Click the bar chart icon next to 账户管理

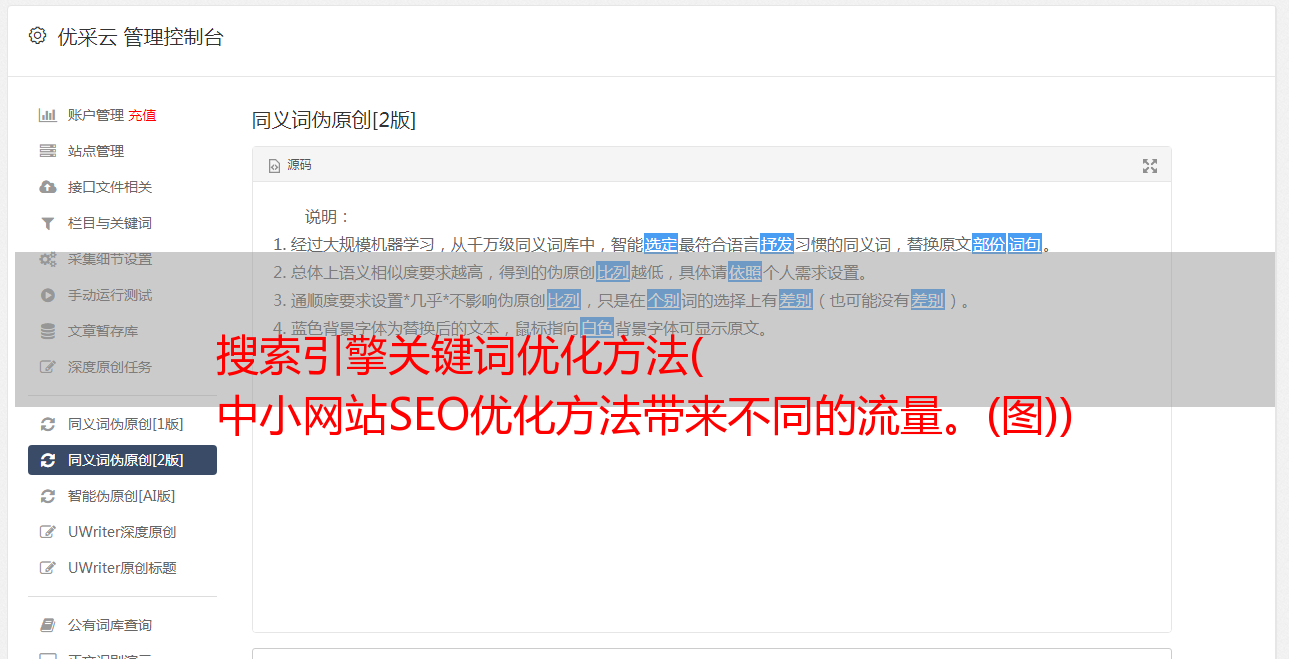tap(47, 115)
